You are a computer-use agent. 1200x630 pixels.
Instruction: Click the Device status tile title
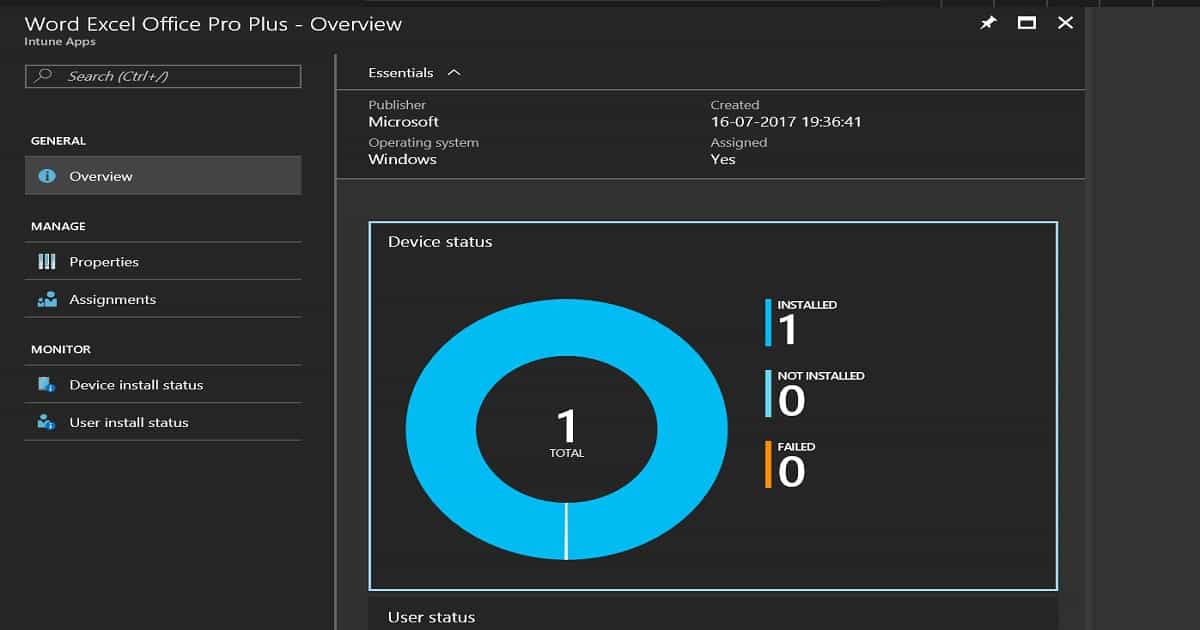tap(440, 242)
